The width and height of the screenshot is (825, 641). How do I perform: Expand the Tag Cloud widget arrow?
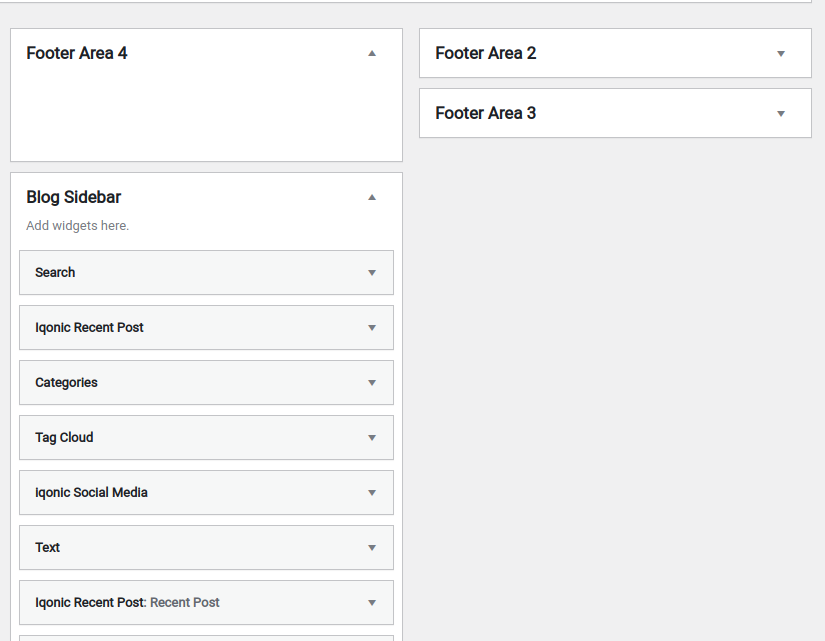372,437
